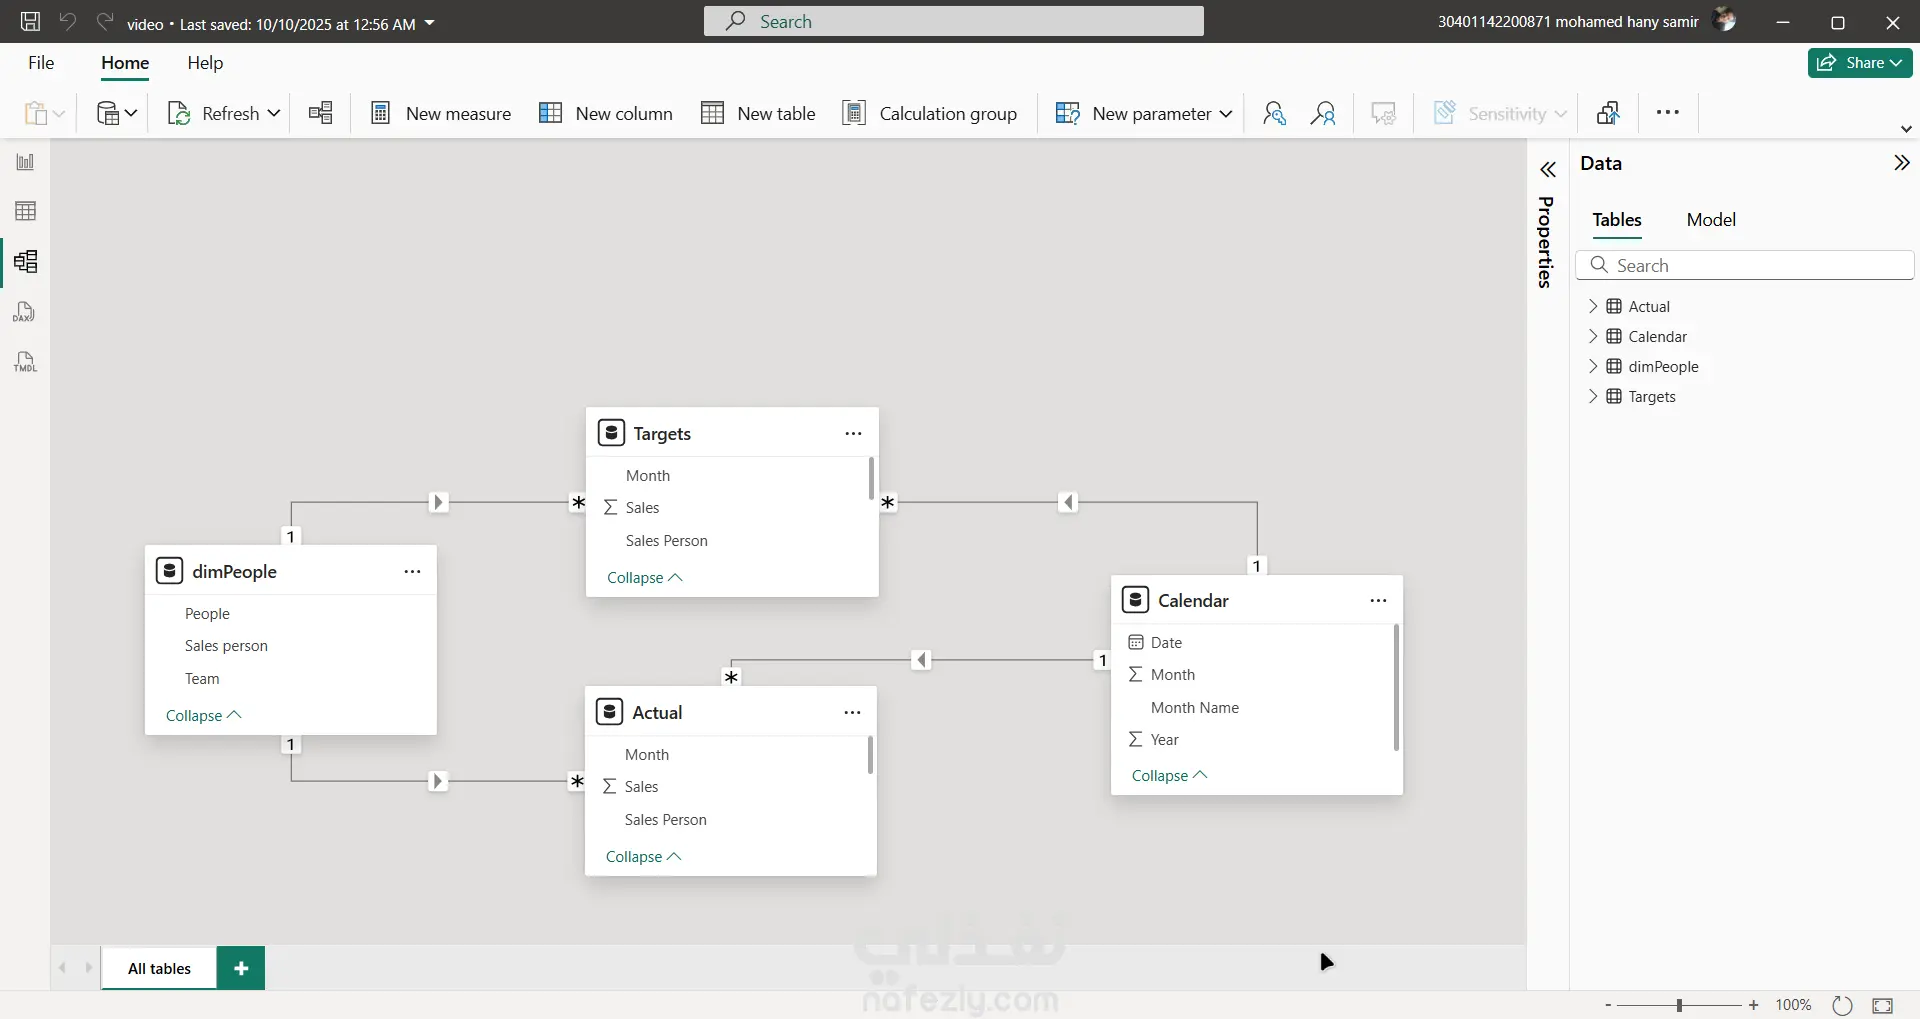Open DAX query view icon
The height and width of the screenshot is (1019, 1920).
click(x=25, y=312)
